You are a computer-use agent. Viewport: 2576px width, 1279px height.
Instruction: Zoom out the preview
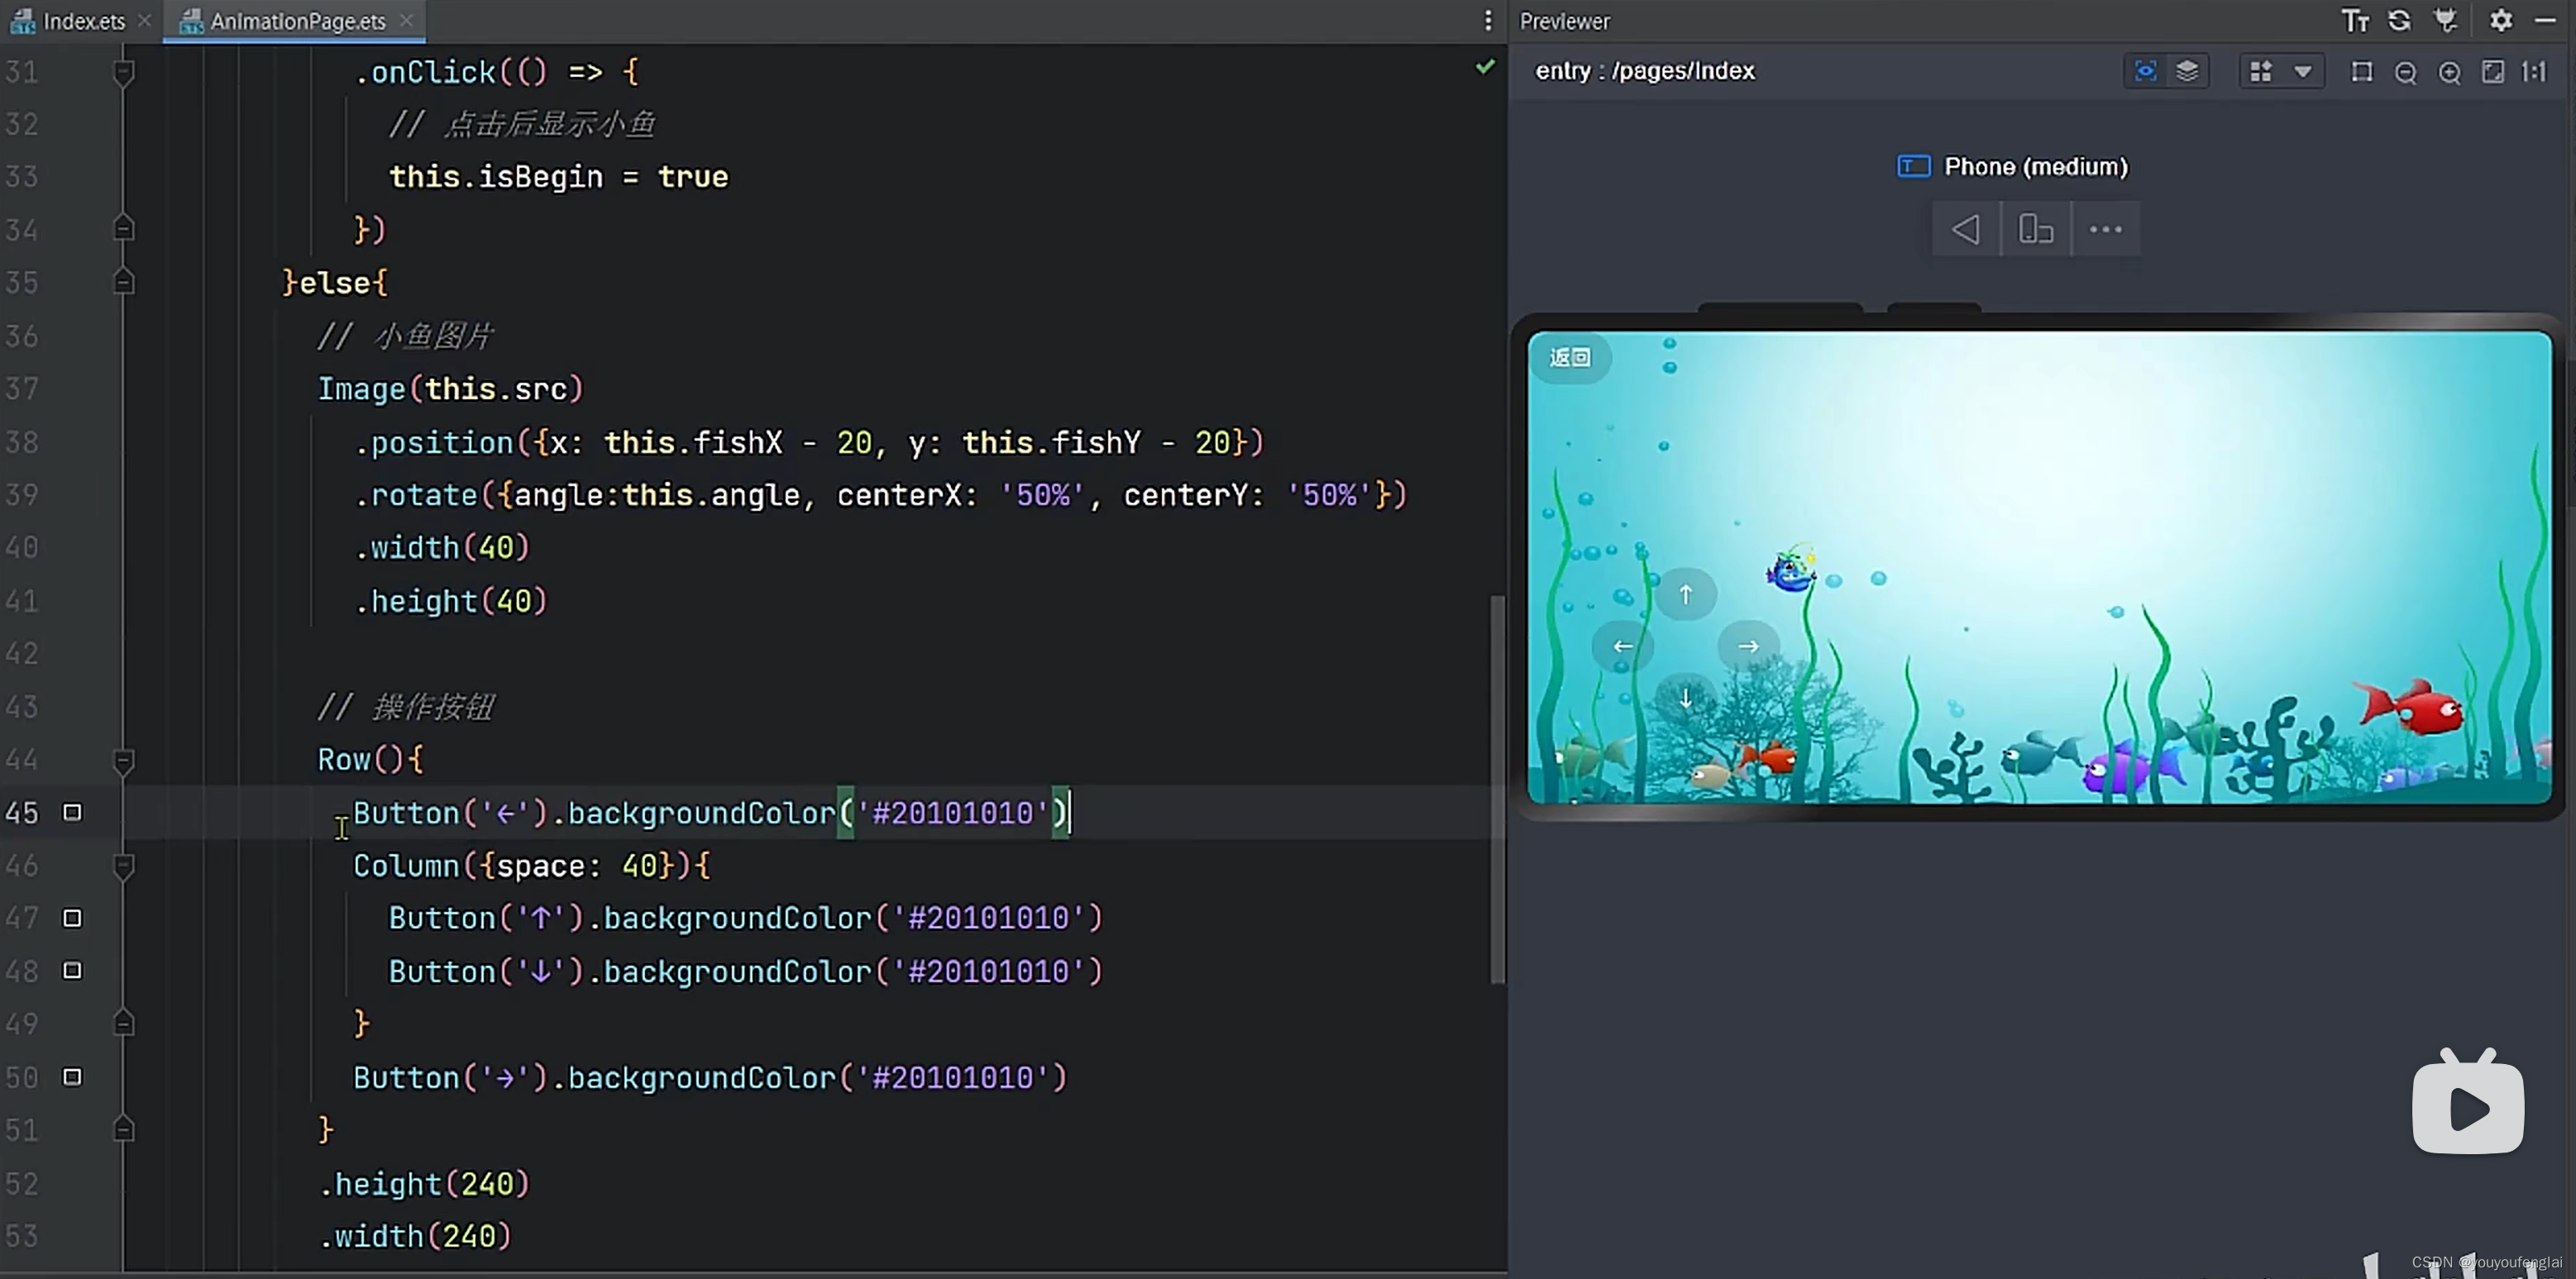click(x=2405, y=72)
